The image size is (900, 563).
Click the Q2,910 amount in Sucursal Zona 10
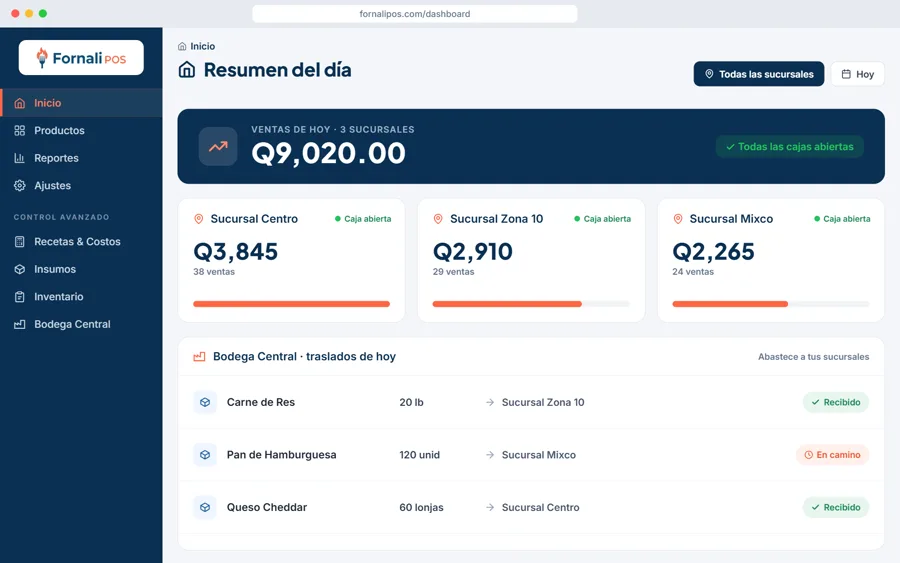(x=473, y=252)
